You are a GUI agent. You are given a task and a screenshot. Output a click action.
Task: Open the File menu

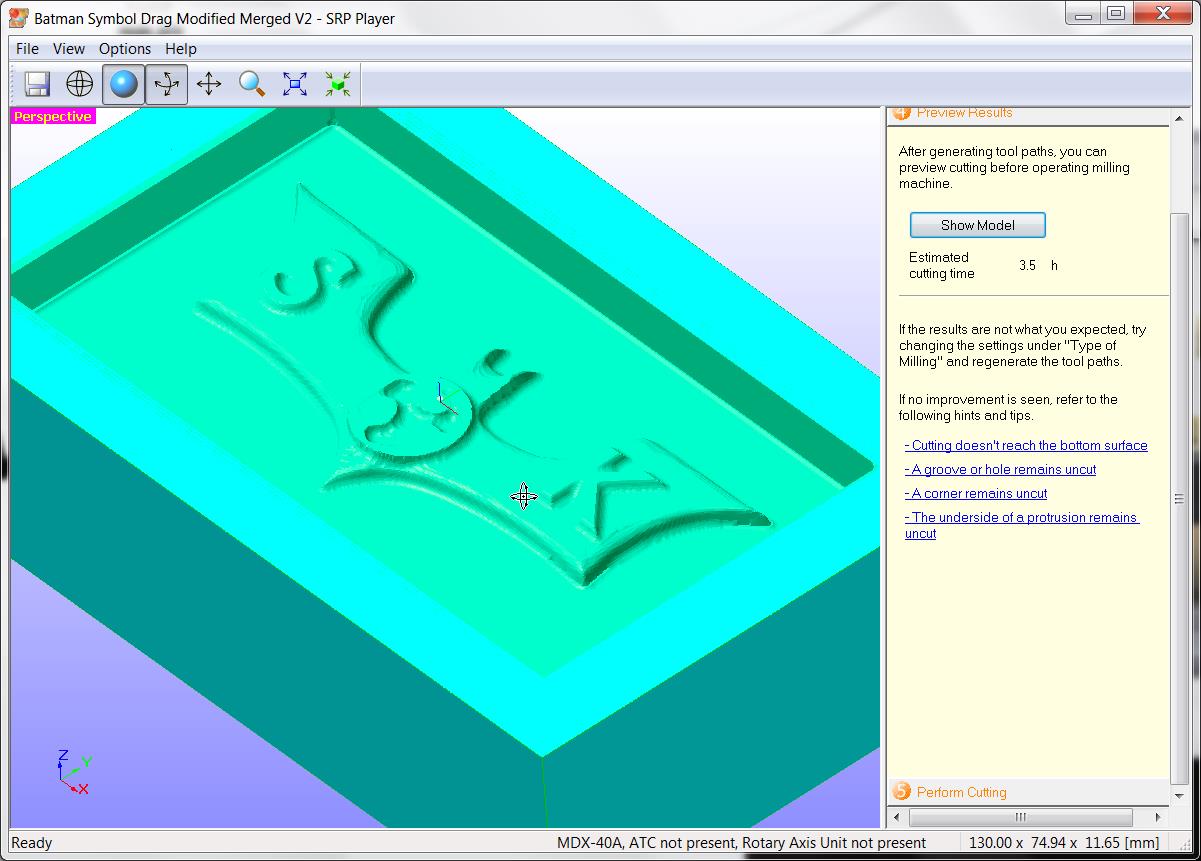tap(28, 48)
